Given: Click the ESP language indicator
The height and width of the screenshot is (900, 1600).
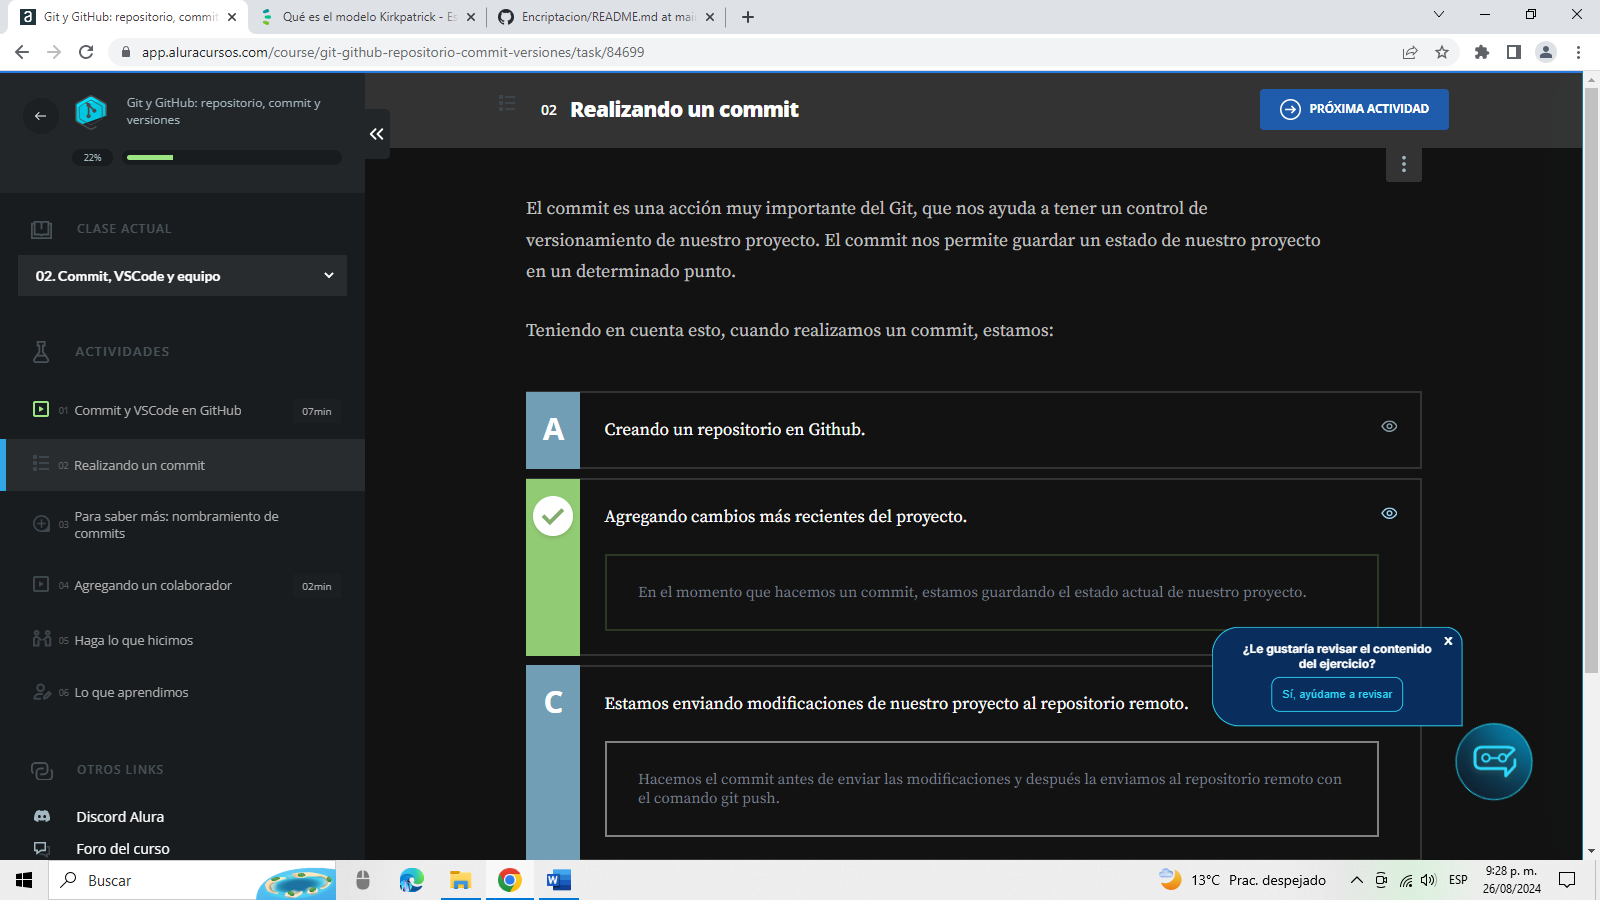Looking at the screenshot, I should coord(1458,880).
